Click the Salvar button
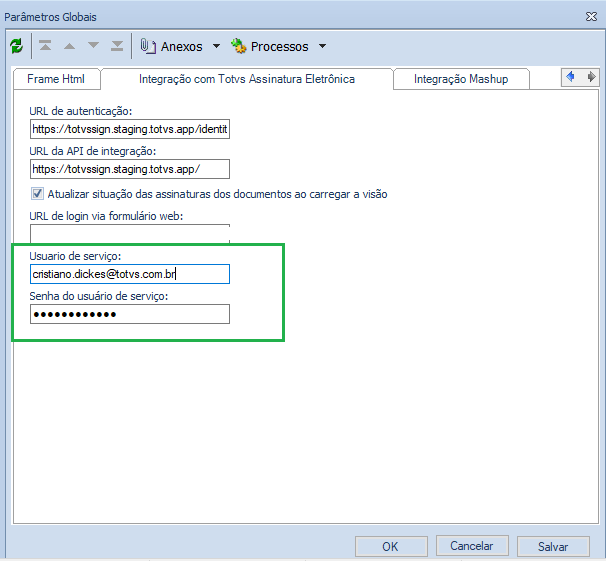This screenshot has height=561, width=606. [553, 546]
